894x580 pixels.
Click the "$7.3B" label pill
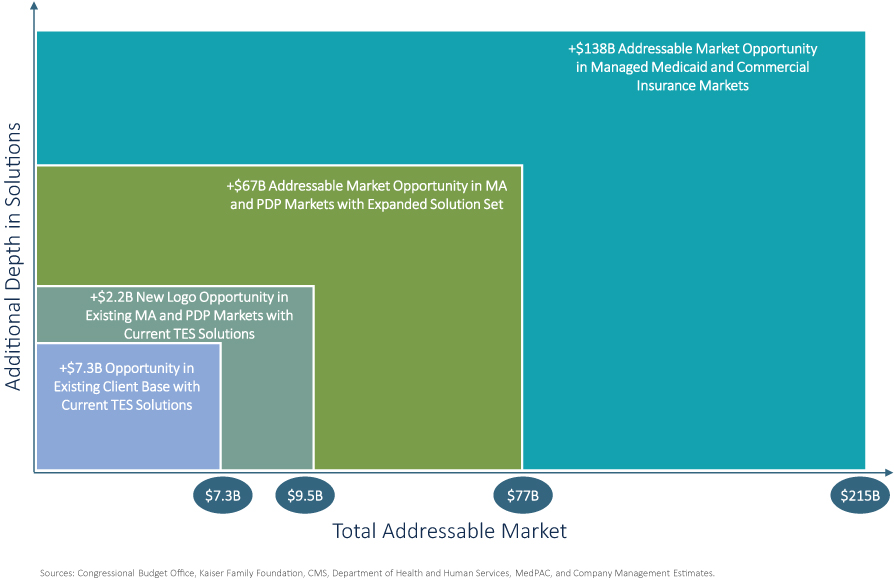tap(222, 495)
